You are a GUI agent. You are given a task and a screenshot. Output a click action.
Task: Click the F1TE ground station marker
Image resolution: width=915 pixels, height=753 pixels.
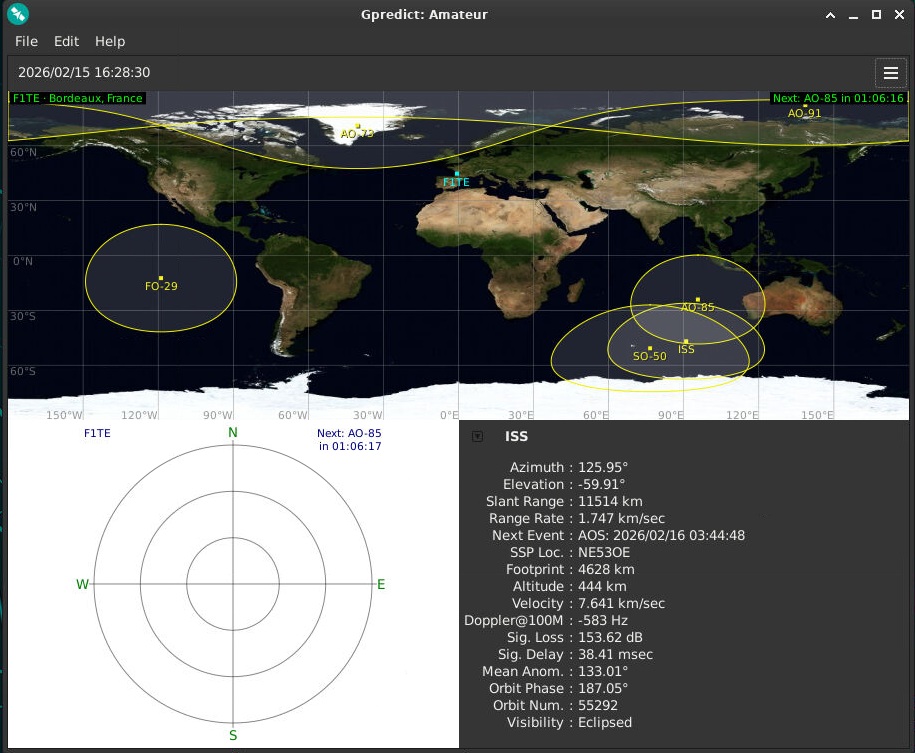(x=457, y=174)
